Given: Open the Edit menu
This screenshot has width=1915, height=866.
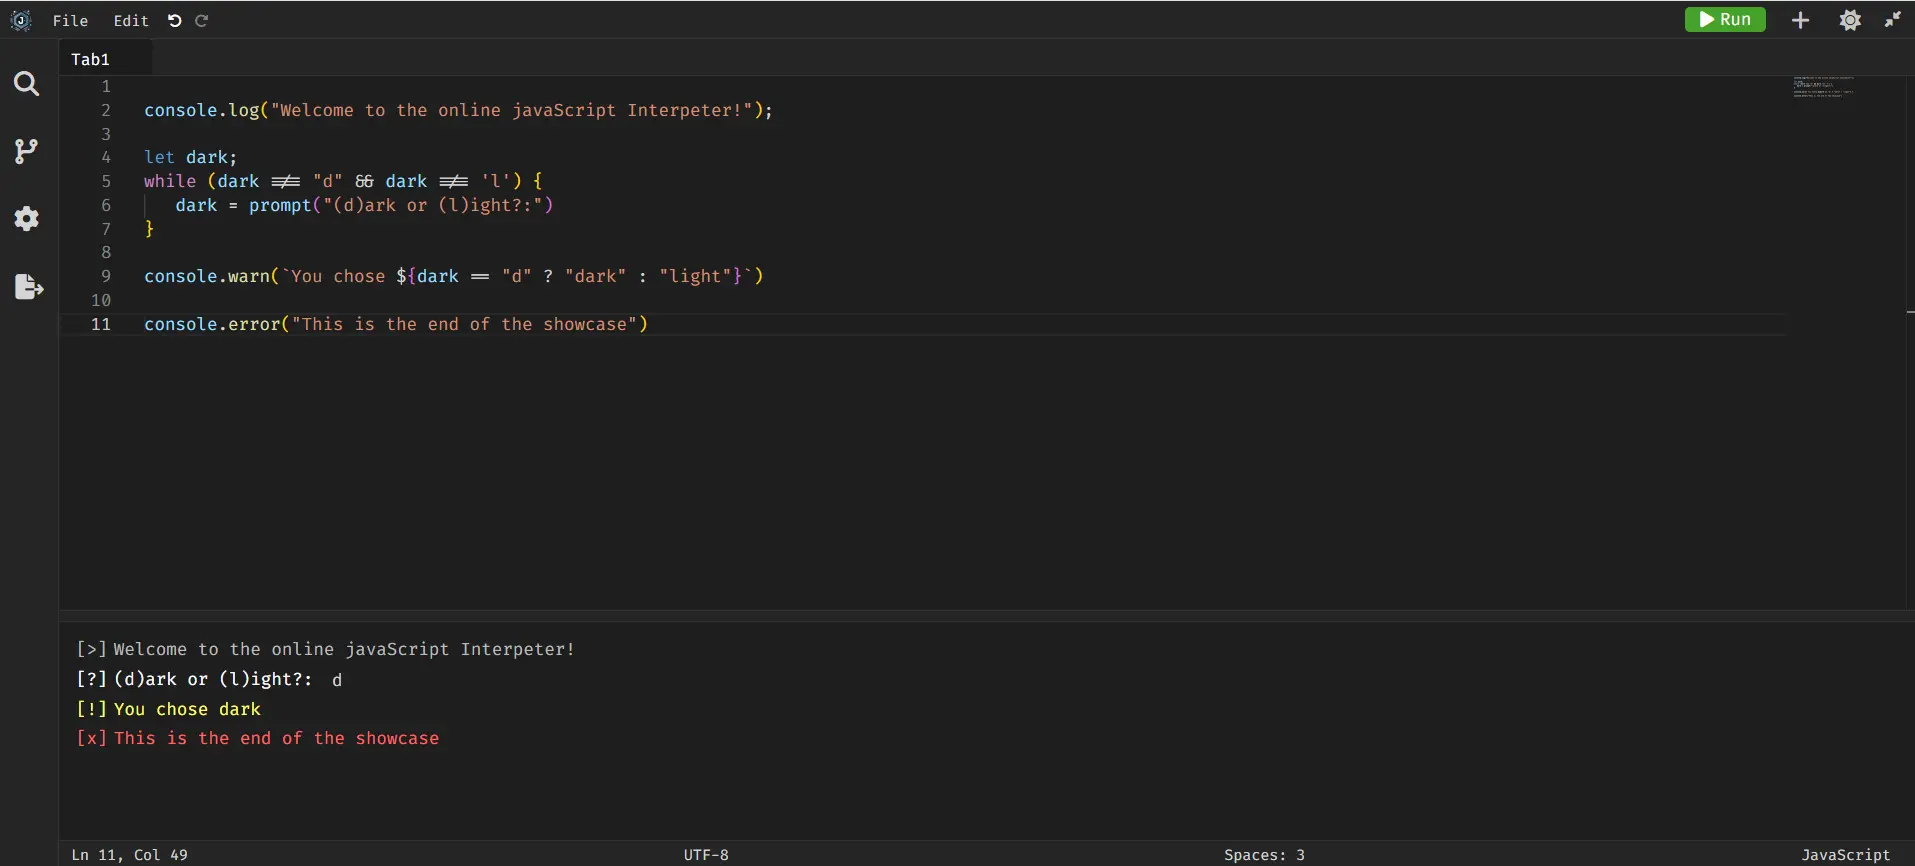Looking at the screenshot, I should (130, 20).
